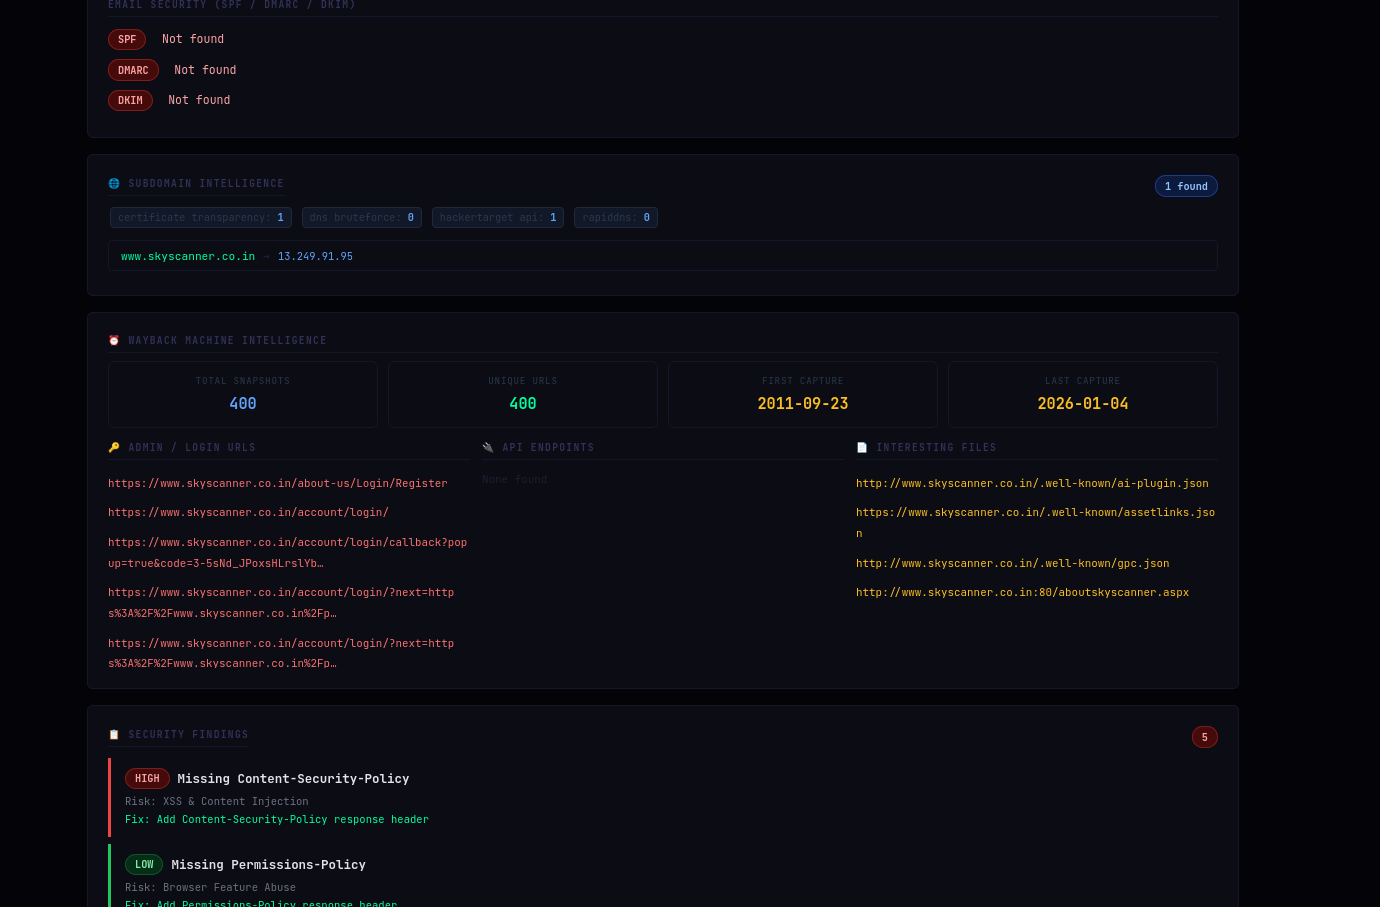Click "Risk: Browser Feature Abuse" line
The image size is (1380, 907).
tap(210, 888)
